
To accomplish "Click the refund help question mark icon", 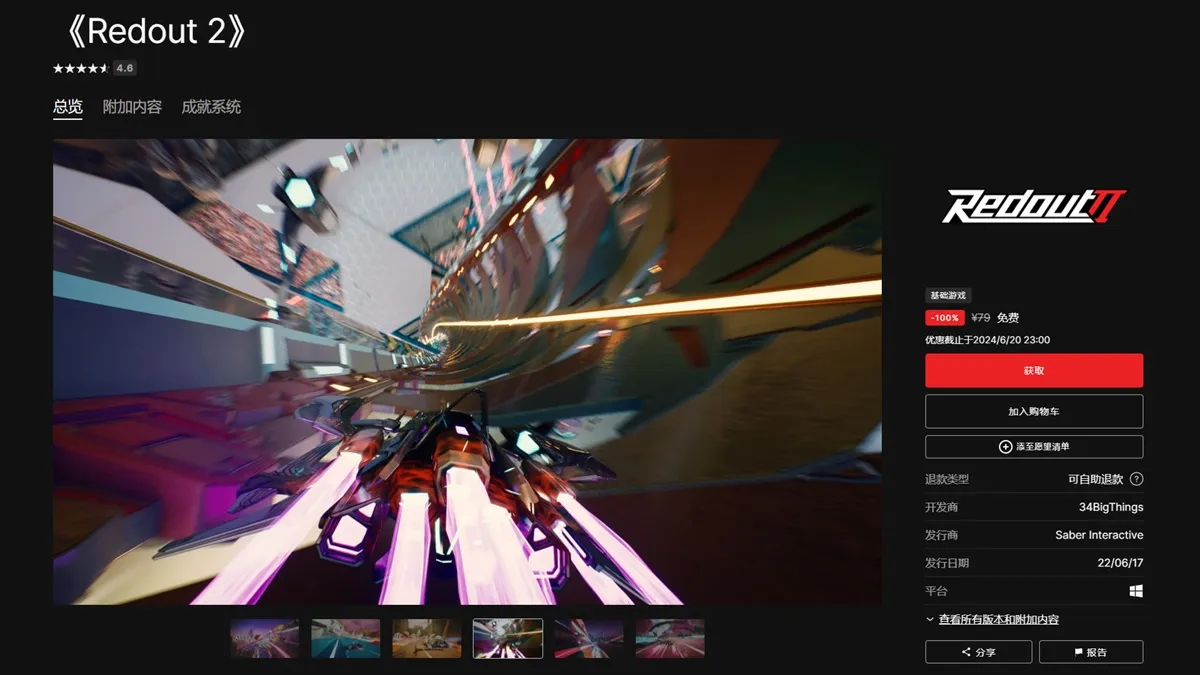I will pyautogui.click(x=1136, y=479).
